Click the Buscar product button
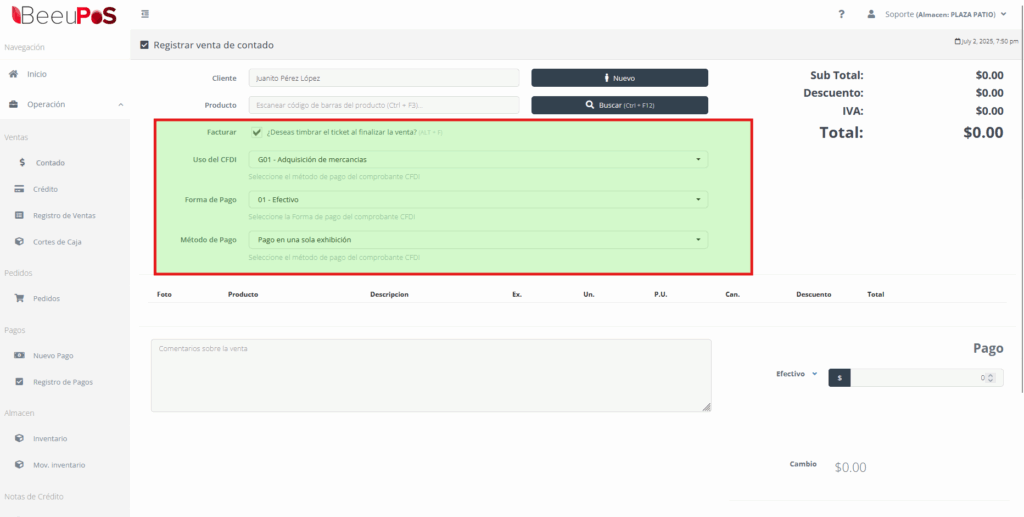 click(x=619, y=105)
